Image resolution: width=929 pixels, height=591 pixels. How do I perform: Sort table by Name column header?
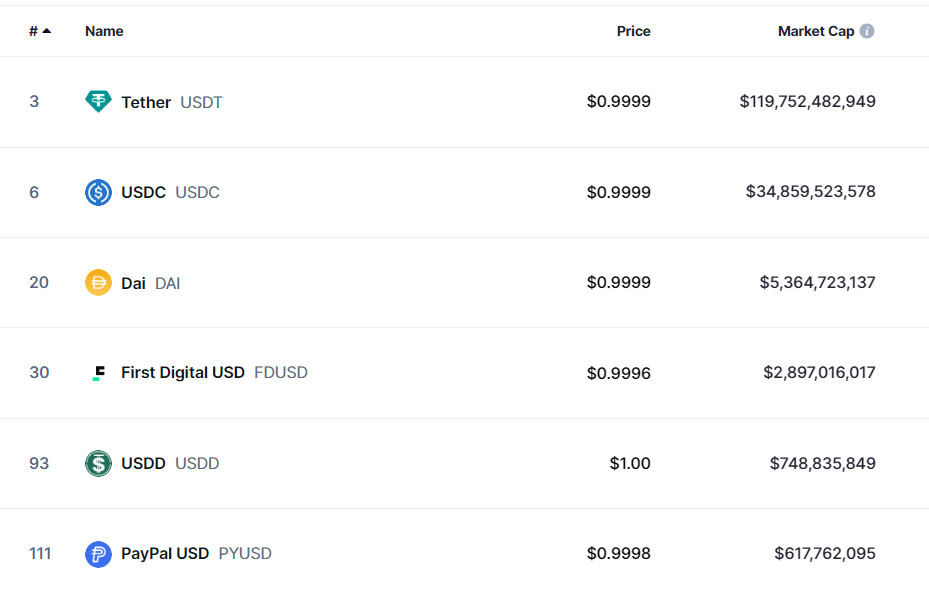pyautogui.click(x=104, y=31)
